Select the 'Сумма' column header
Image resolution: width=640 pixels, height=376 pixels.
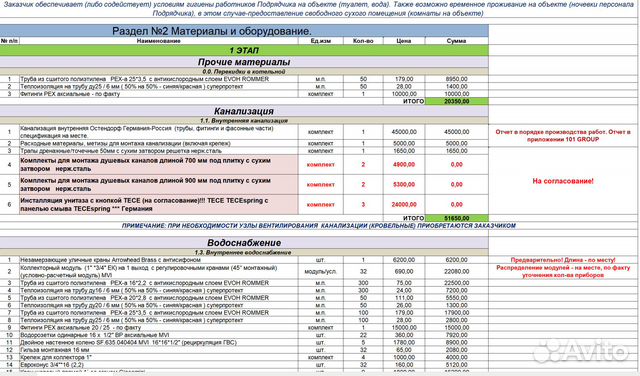pyautogui.click(x=457, y=41)
